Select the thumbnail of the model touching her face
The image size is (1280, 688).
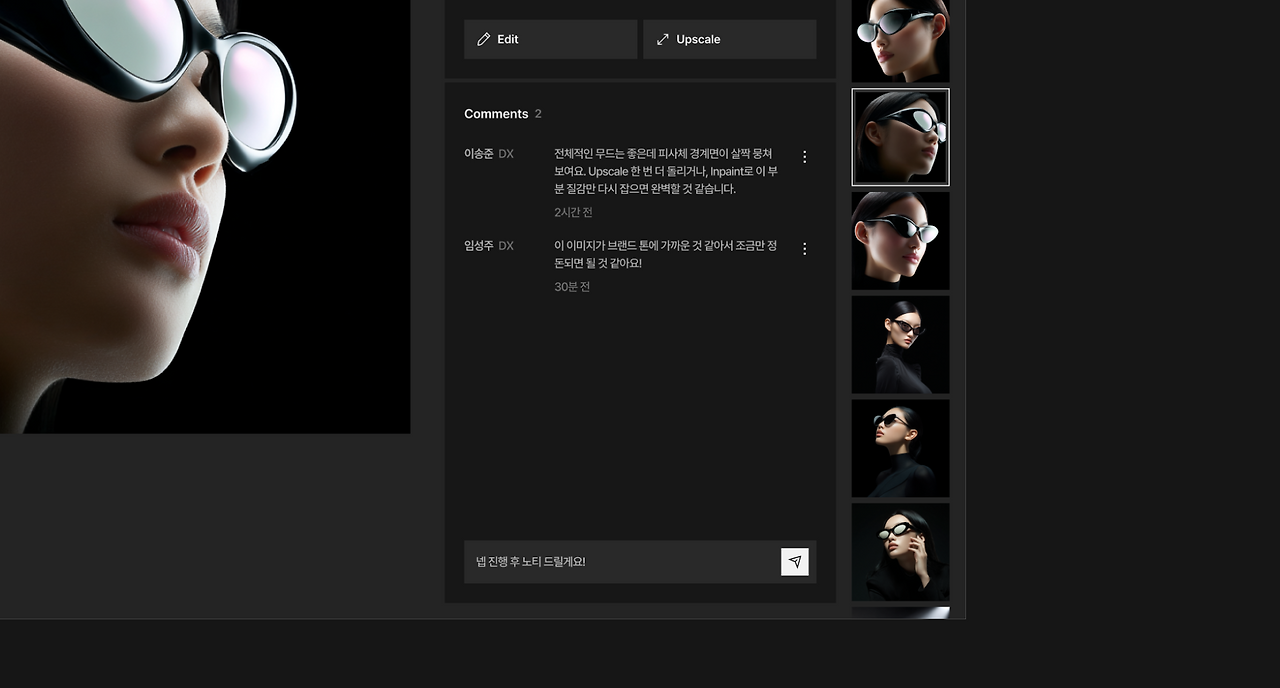tap(900, 551)
